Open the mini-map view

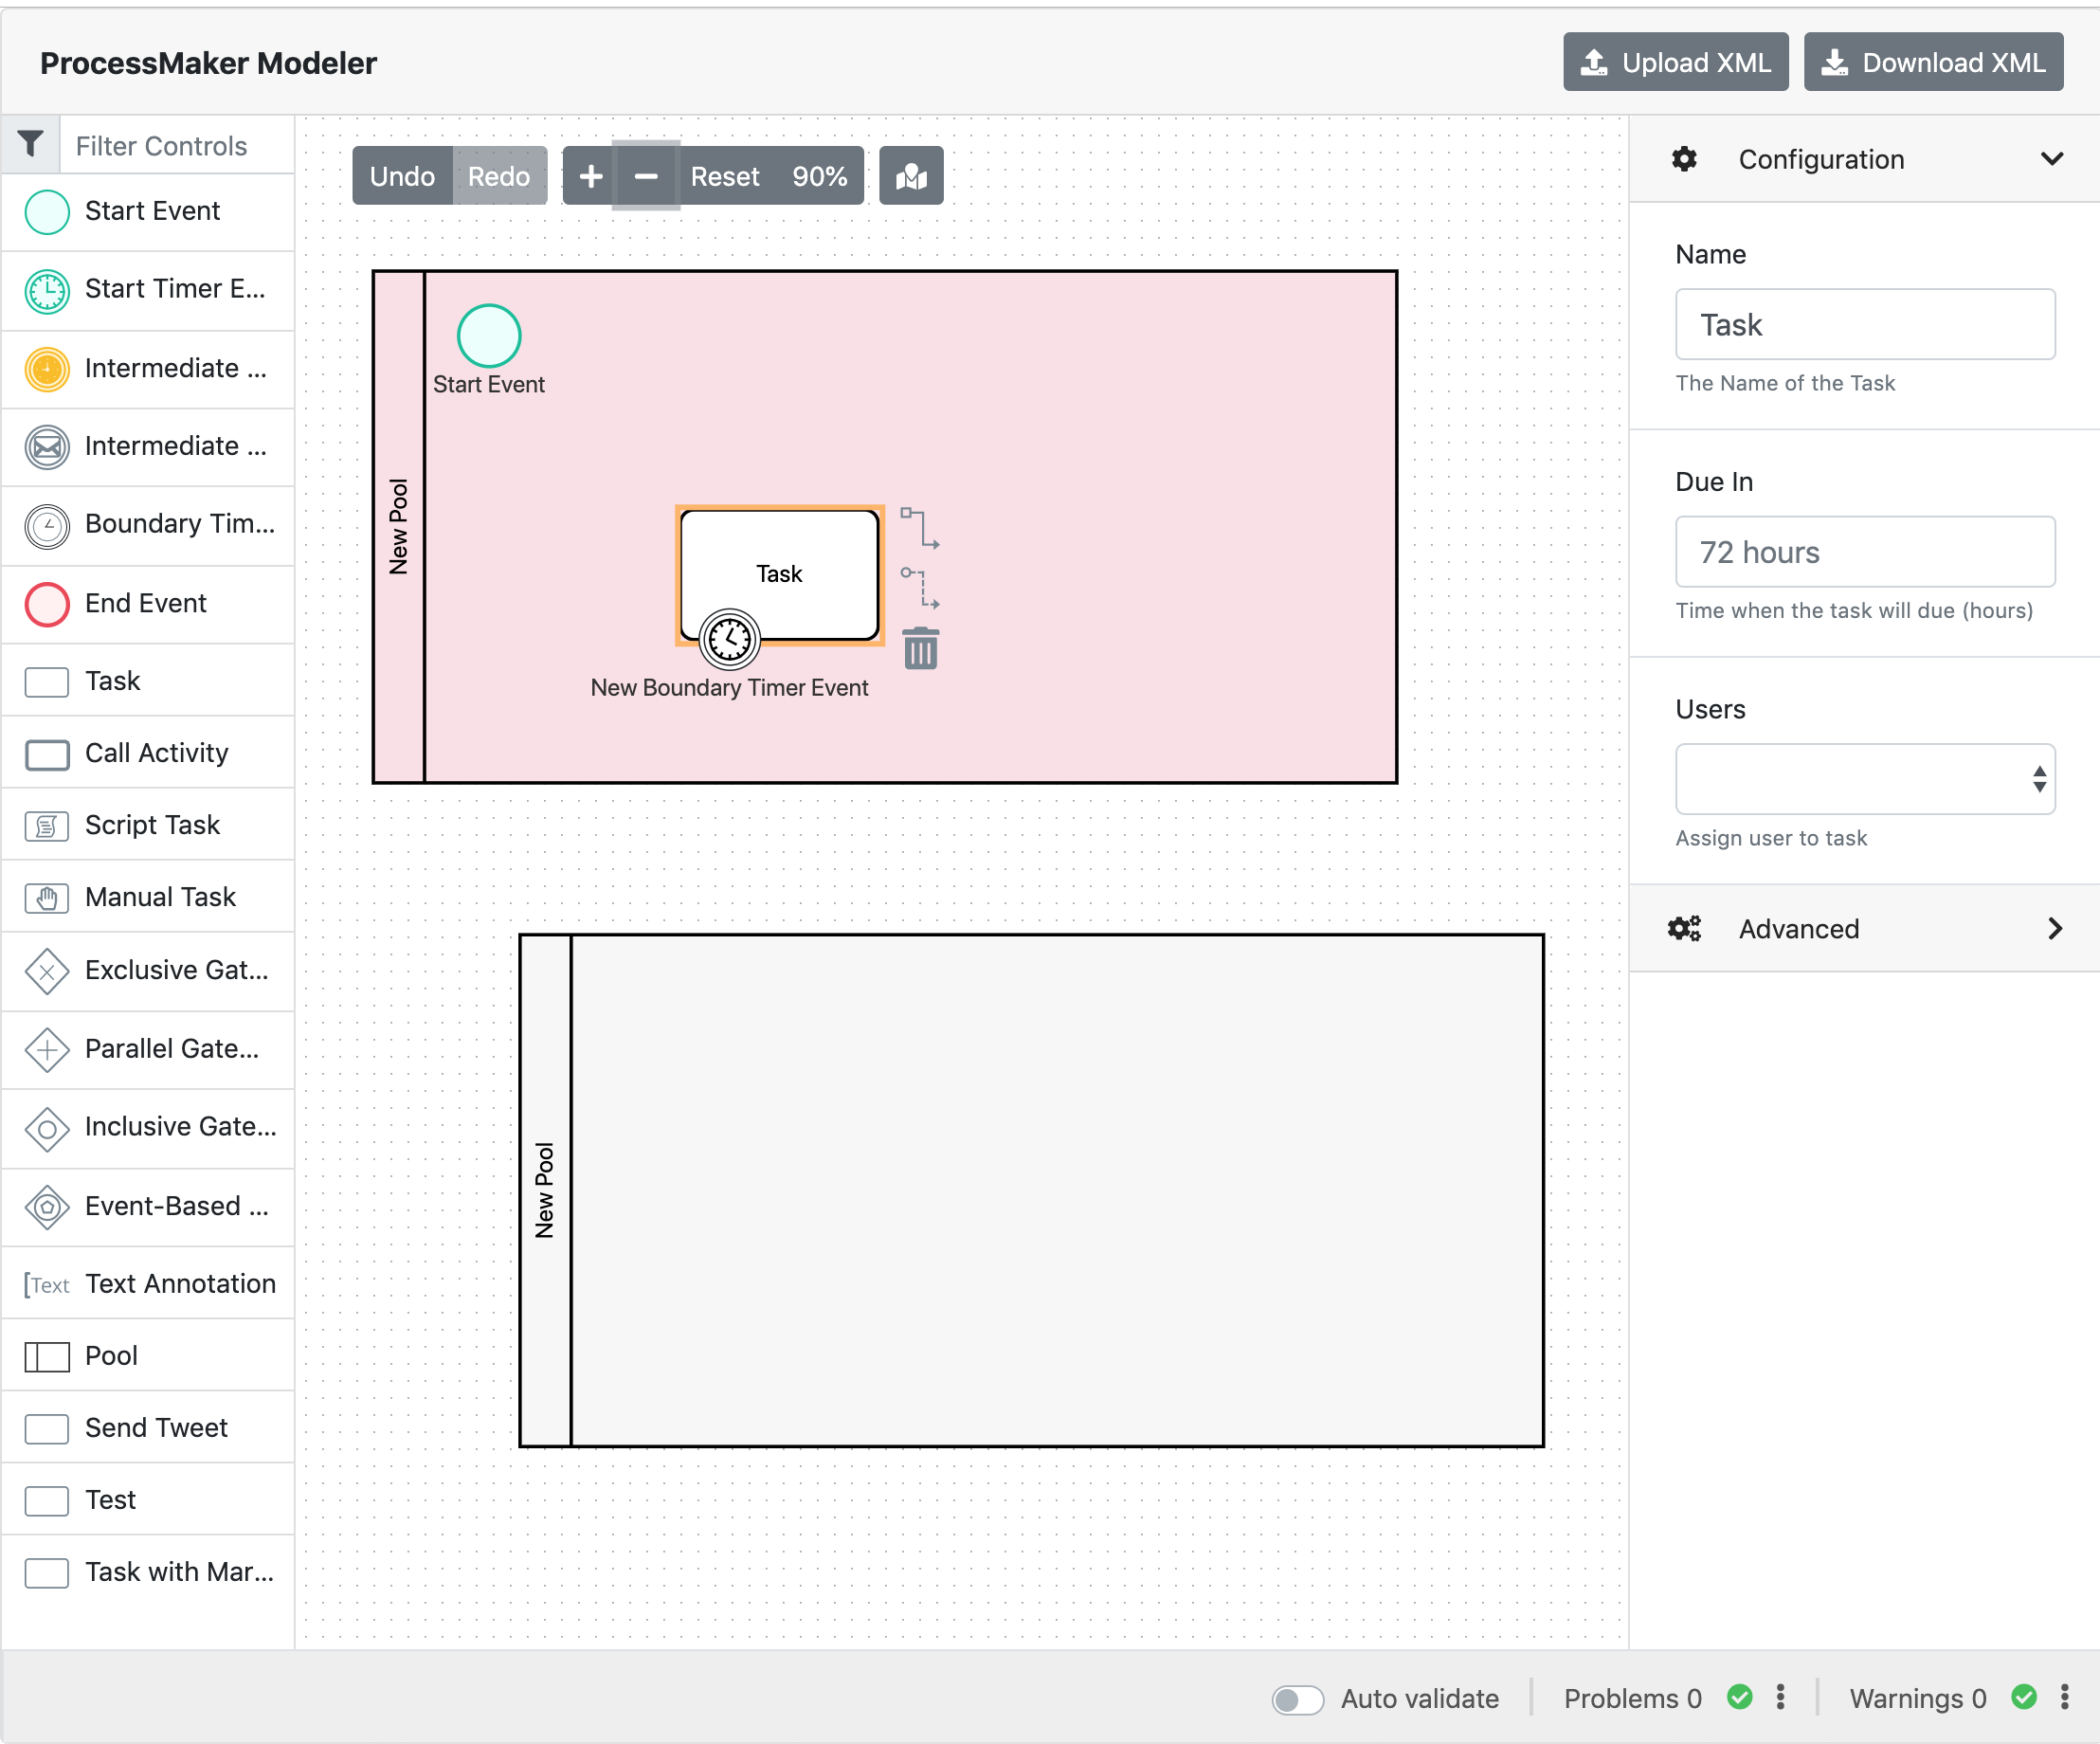(910, 175)
